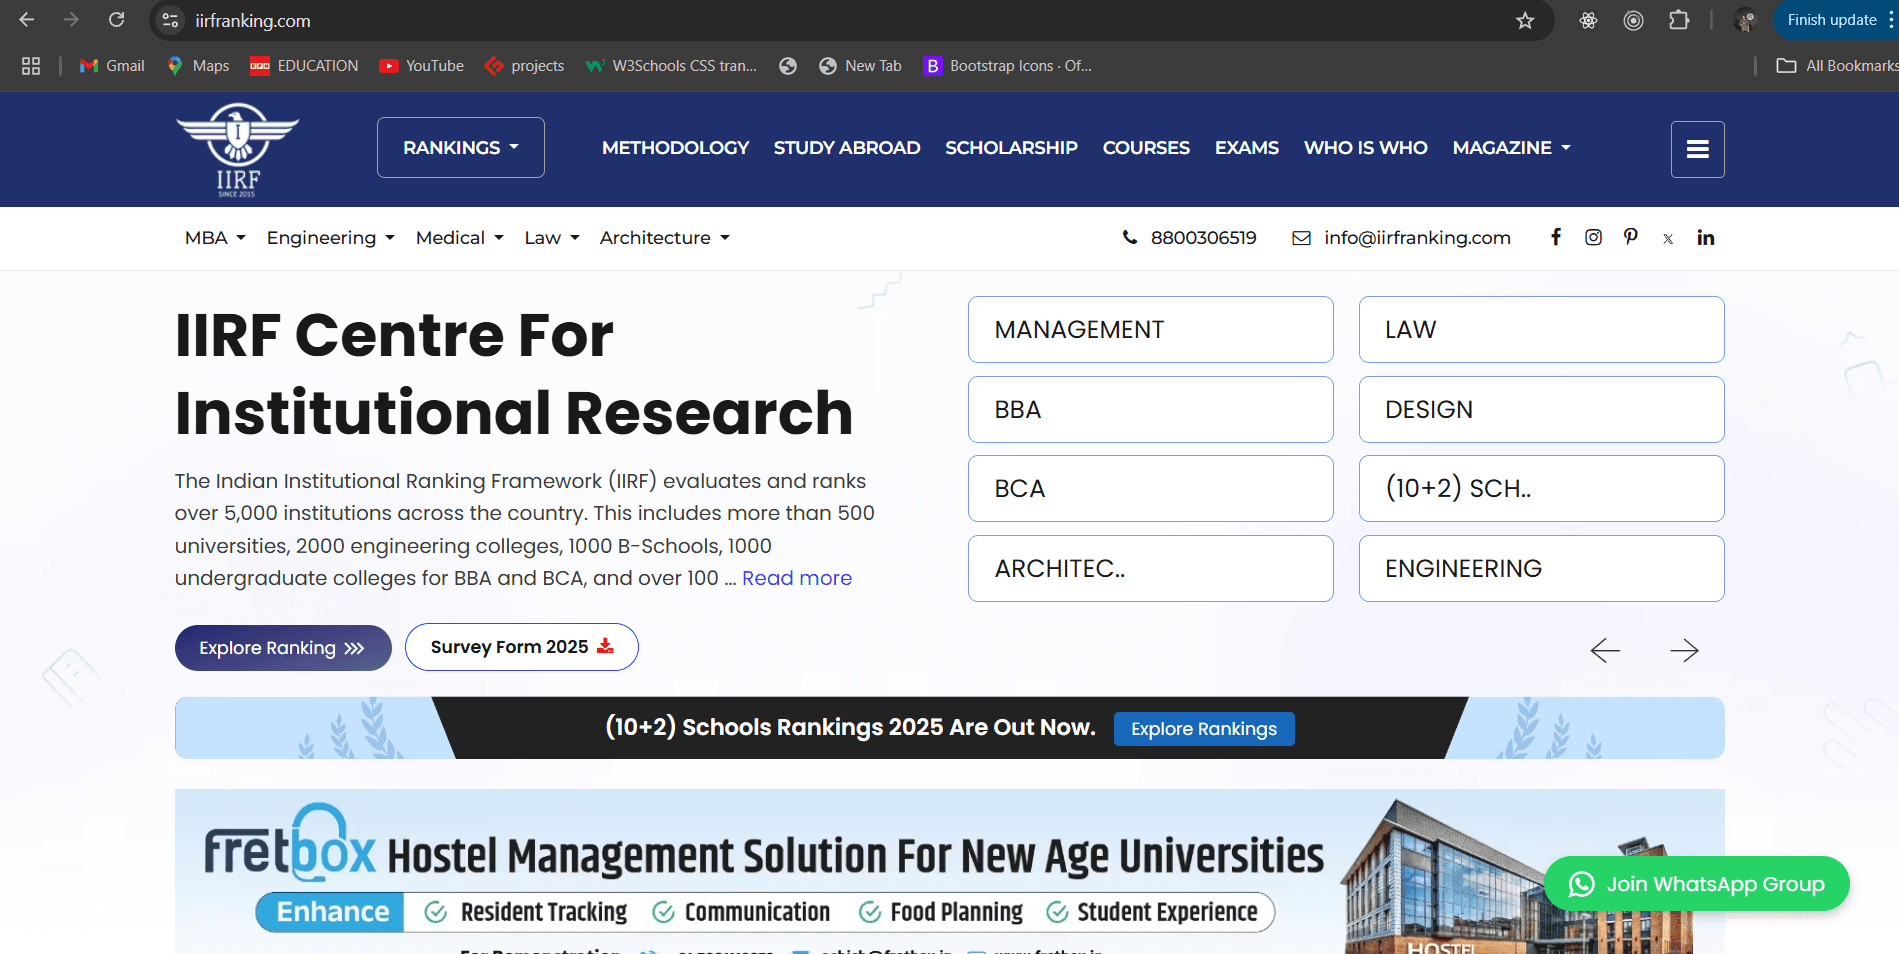Viewport: 1899px width, 954px height.
Task: Follow the Read more link
Action: pyautogui.click(x=796, y=578)
